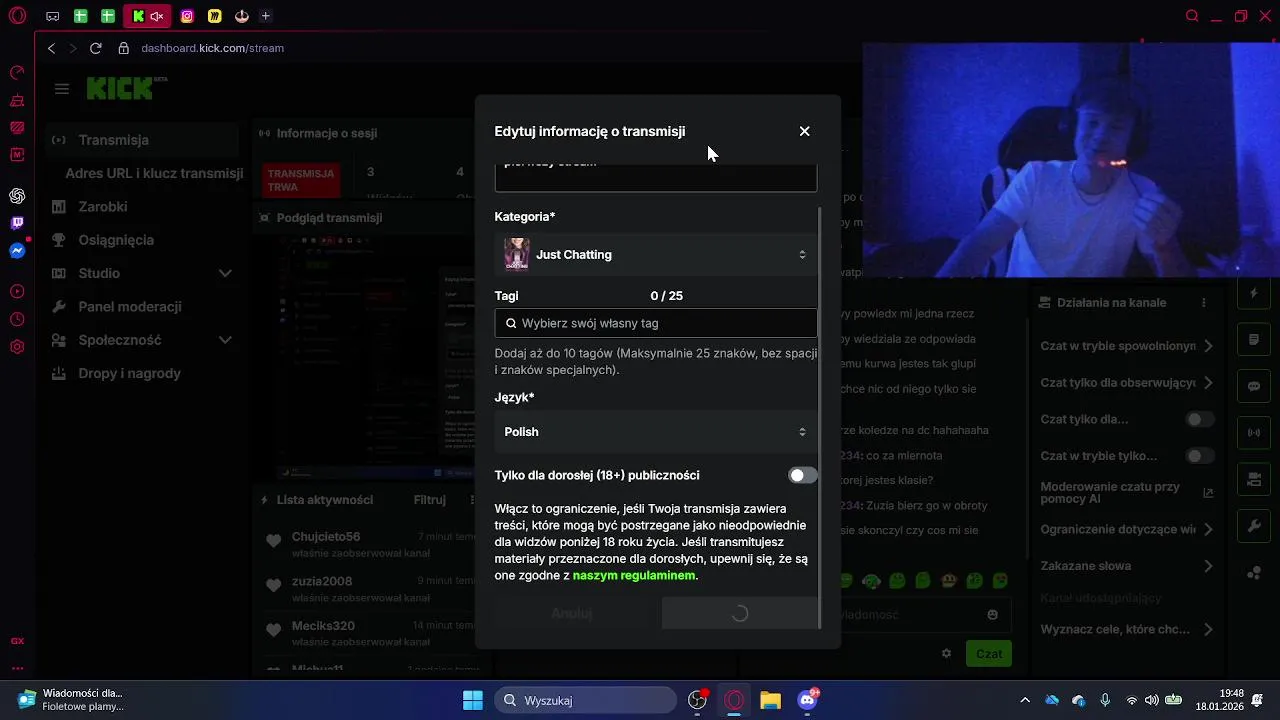The height and width of the screenshot is (720, 1280).
Task: Open Dropy i nagrody in the sidebar
Action: pyautogui.click(x=130, y=373)
